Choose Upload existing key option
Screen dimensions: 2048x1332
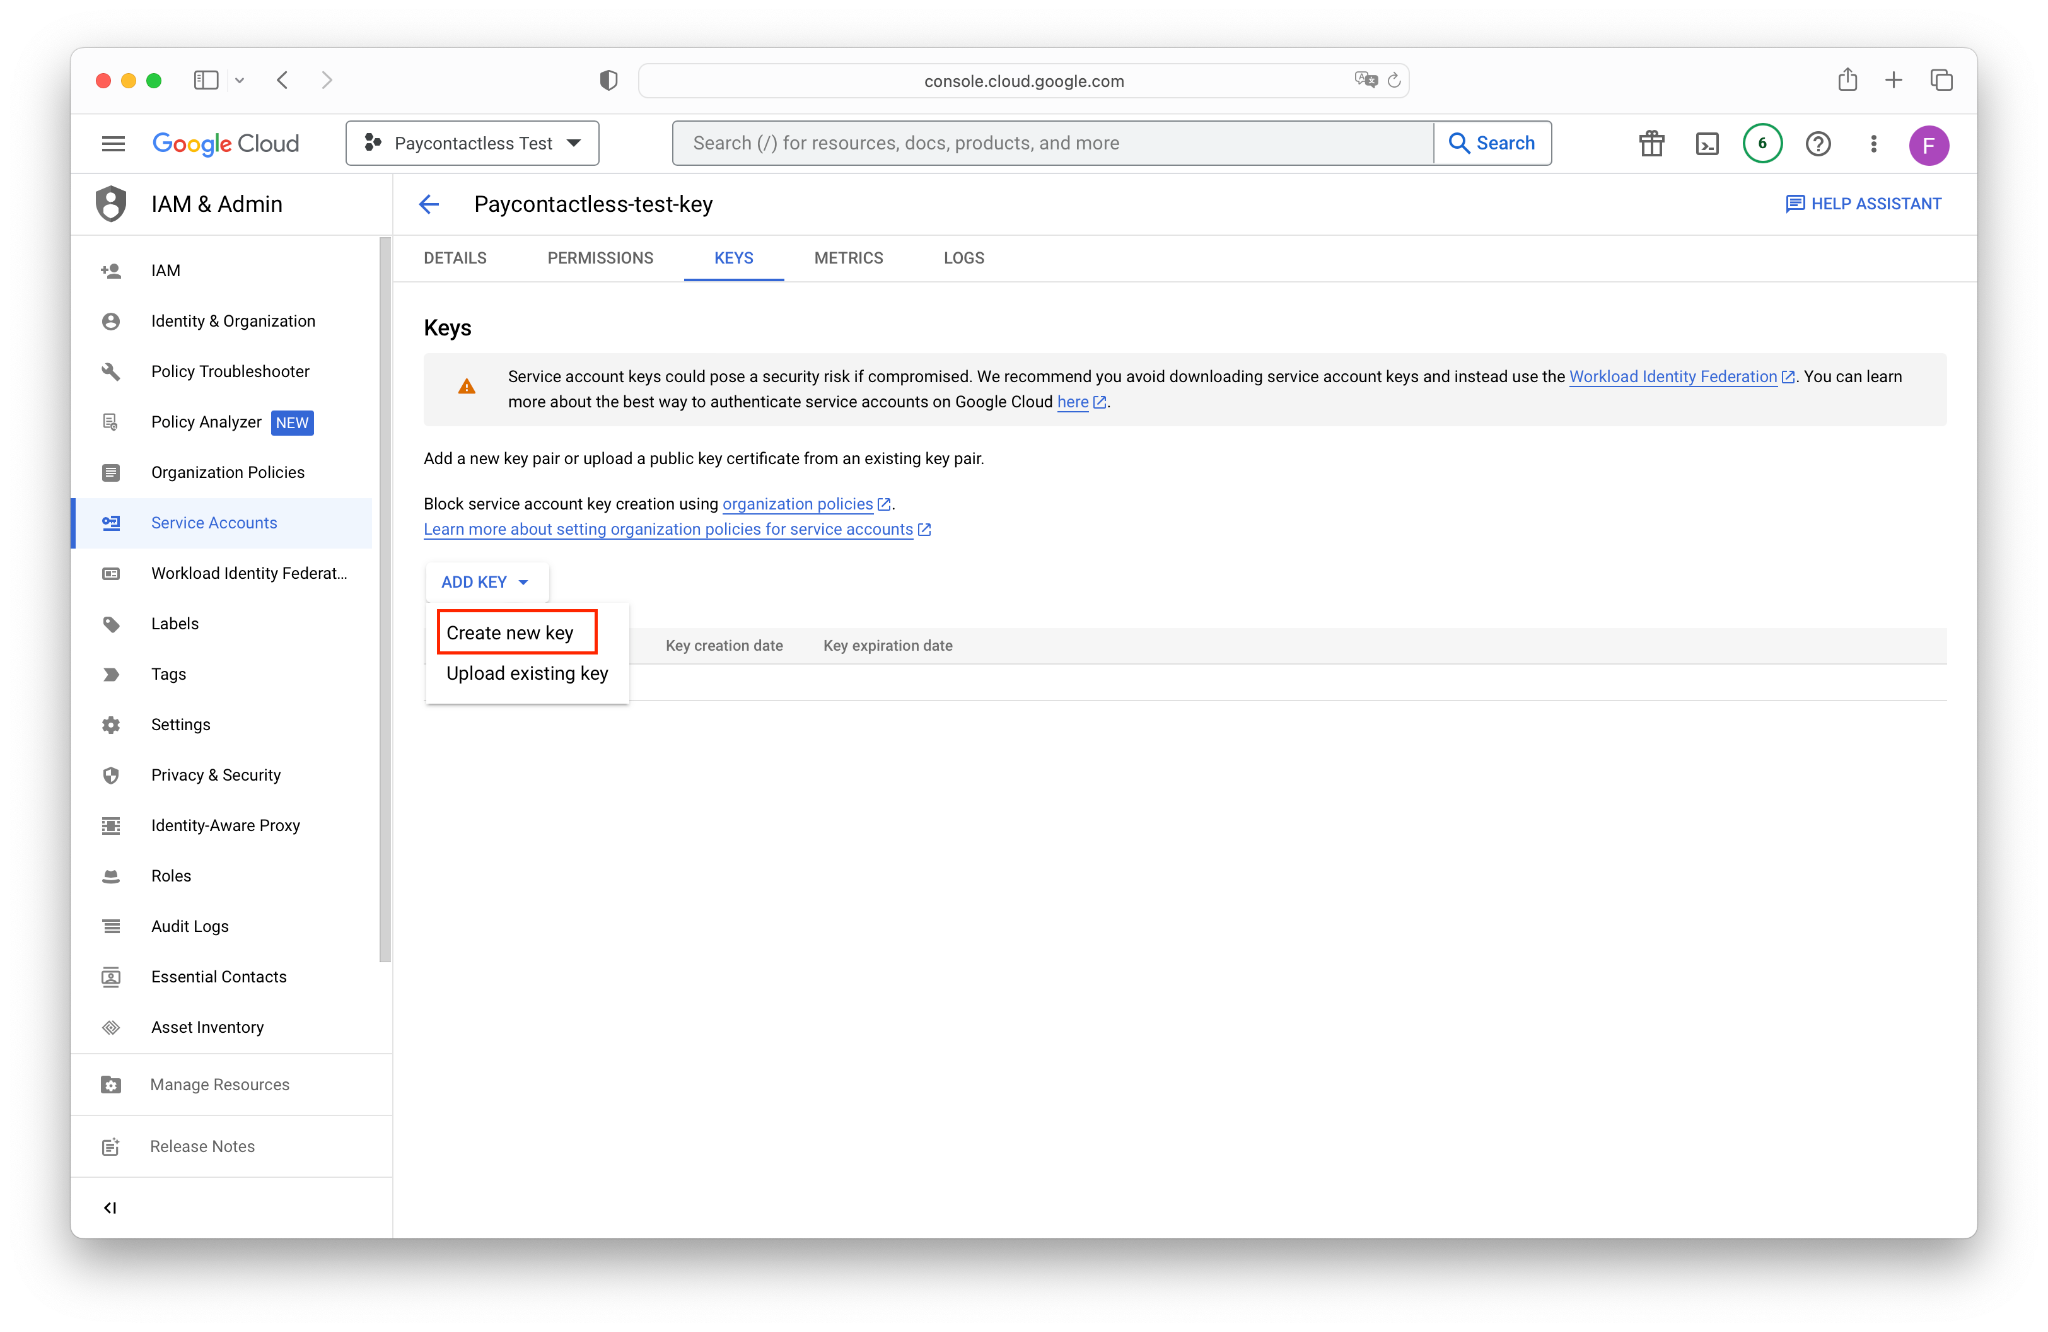(x=527, y=673)
